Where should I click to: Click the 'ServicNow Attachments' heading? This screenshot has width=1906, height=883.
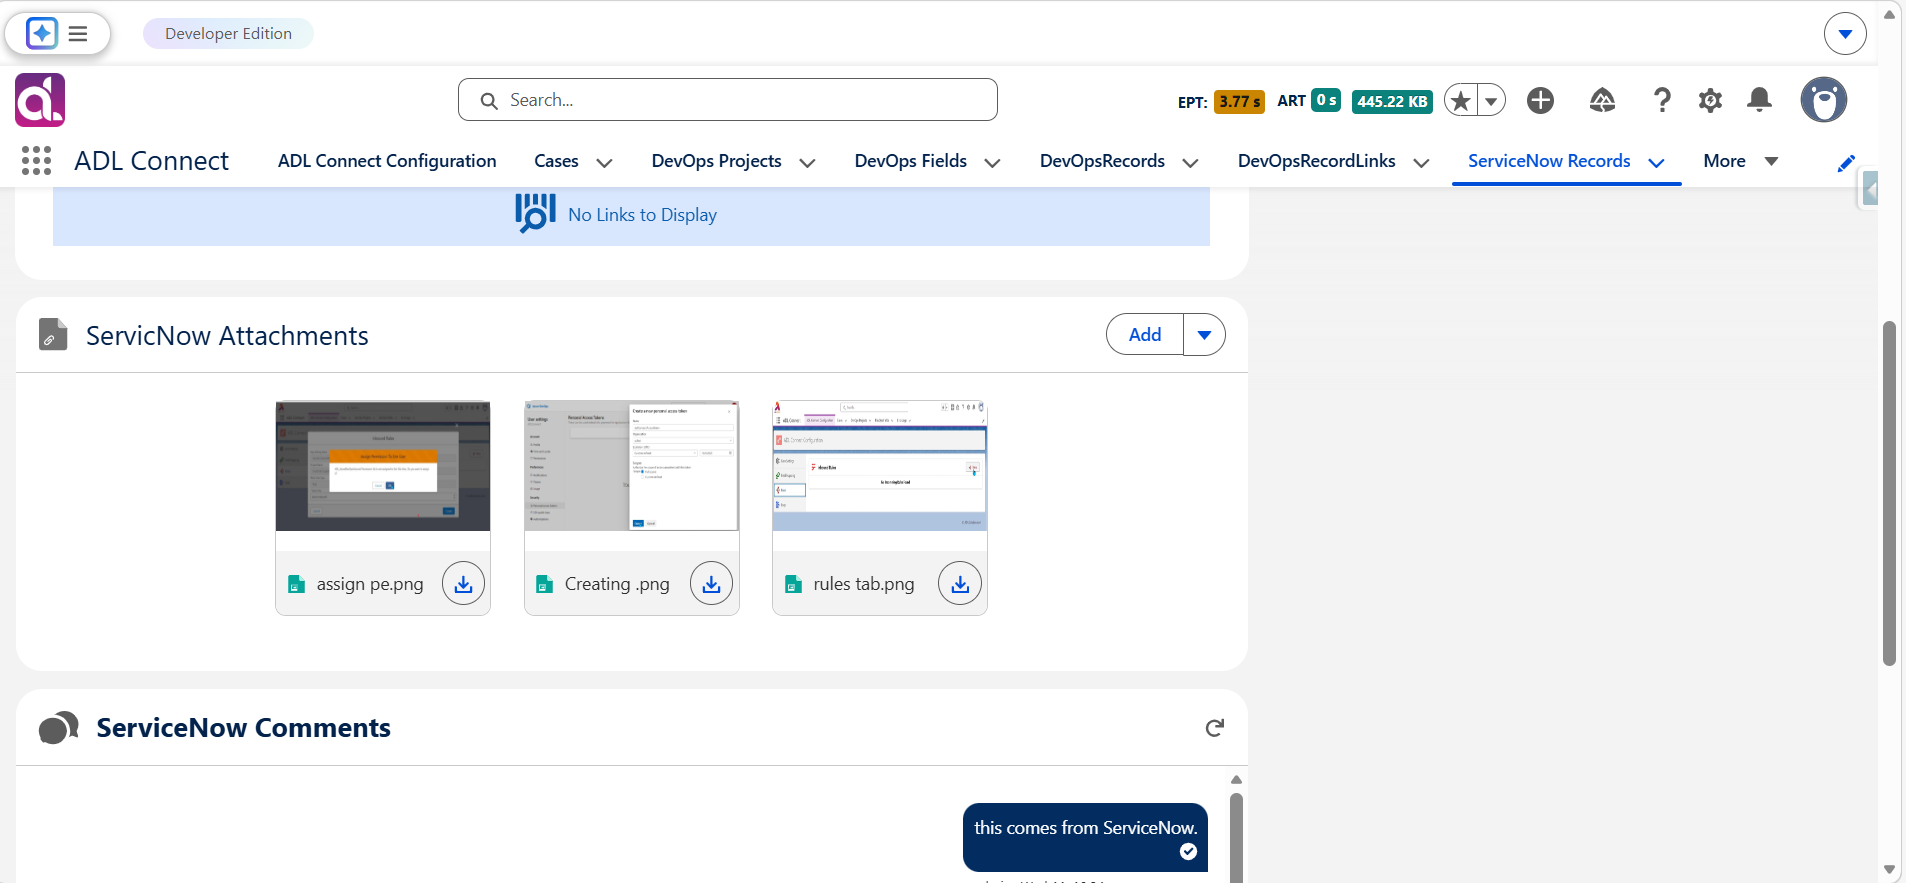227,336
